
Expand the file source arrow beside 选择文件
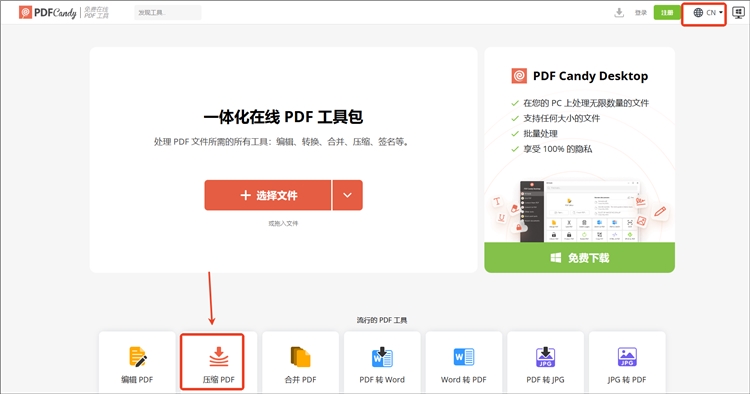point(348,195)
